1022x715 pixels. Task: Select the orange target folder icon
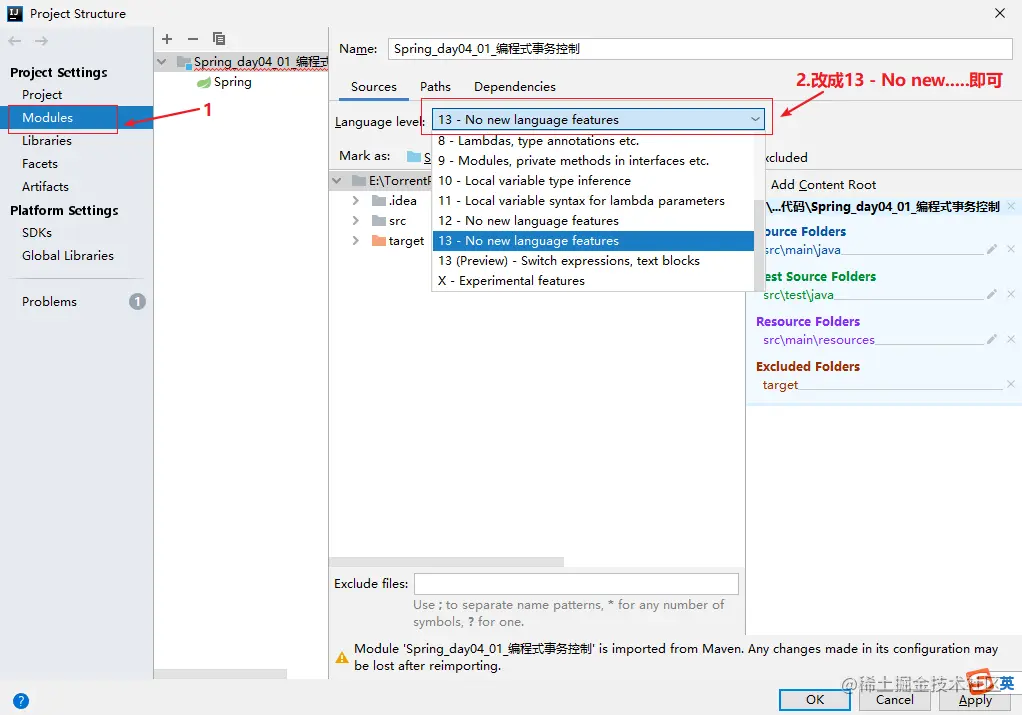(x=379, y=241)
